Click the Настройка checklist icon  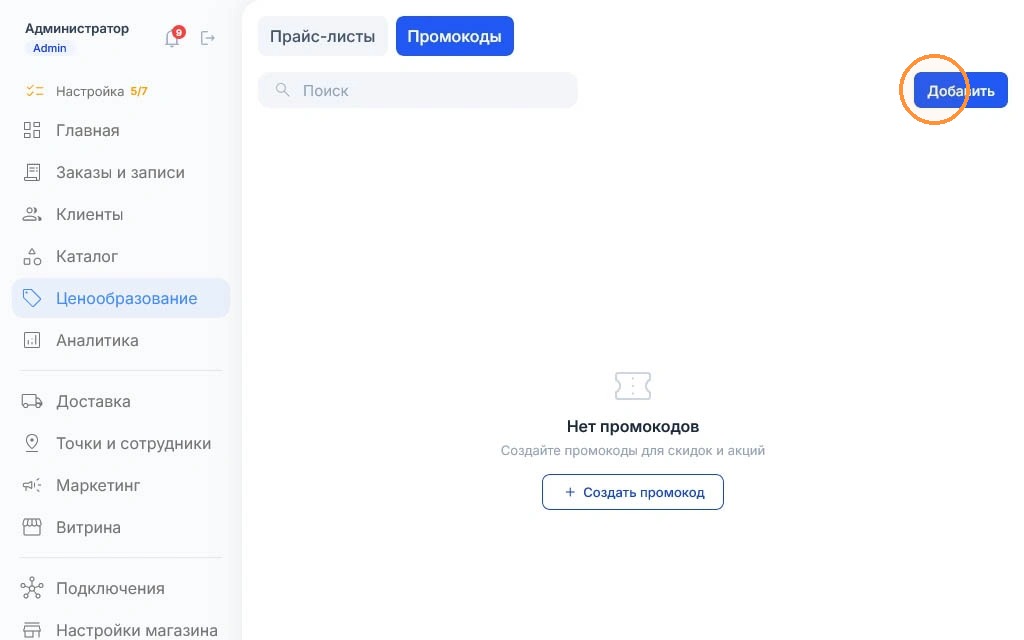coord(34,91)
